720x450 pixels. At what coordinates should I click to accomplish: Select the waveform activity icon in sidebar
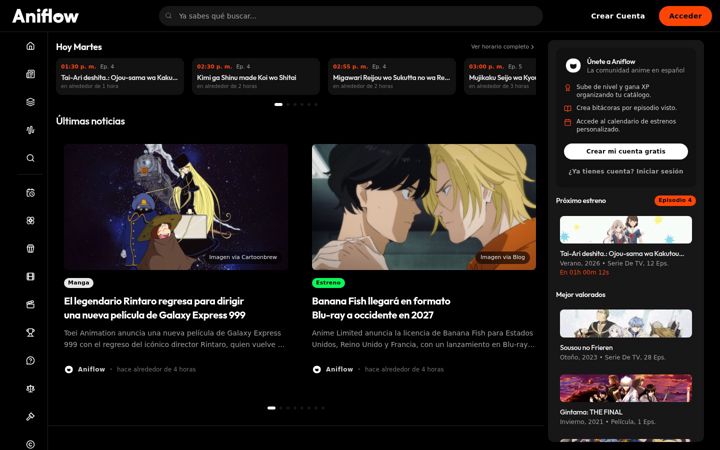[30, 130]
